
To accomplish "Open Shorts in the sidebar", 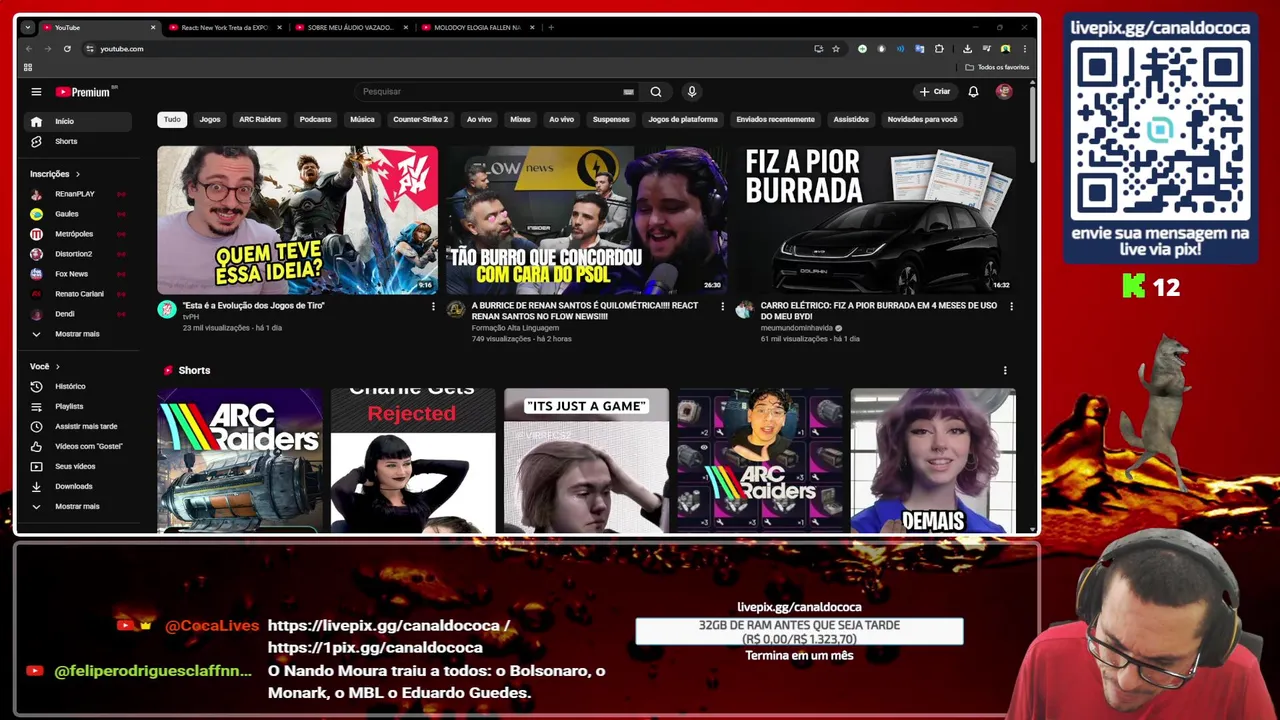I will 78,141.
